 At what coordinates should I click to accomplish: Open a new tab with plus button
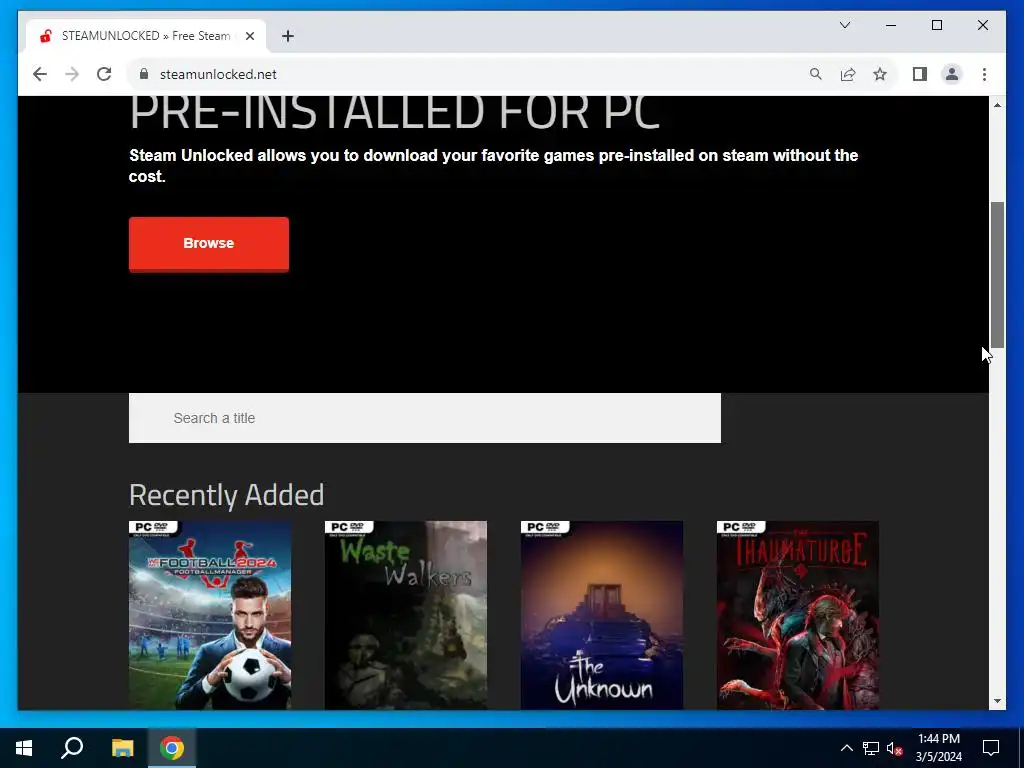pos(288,36)
